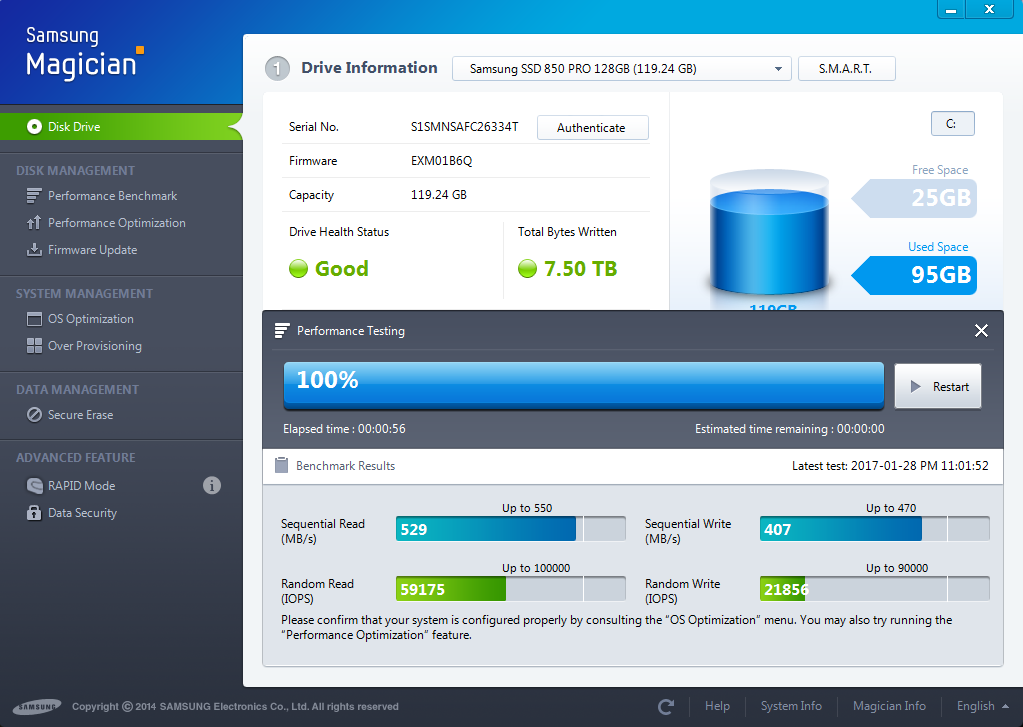Click the Firmware Update download icon
The height and width of the screenshot is (727, 1023).
tap(34, 250)
